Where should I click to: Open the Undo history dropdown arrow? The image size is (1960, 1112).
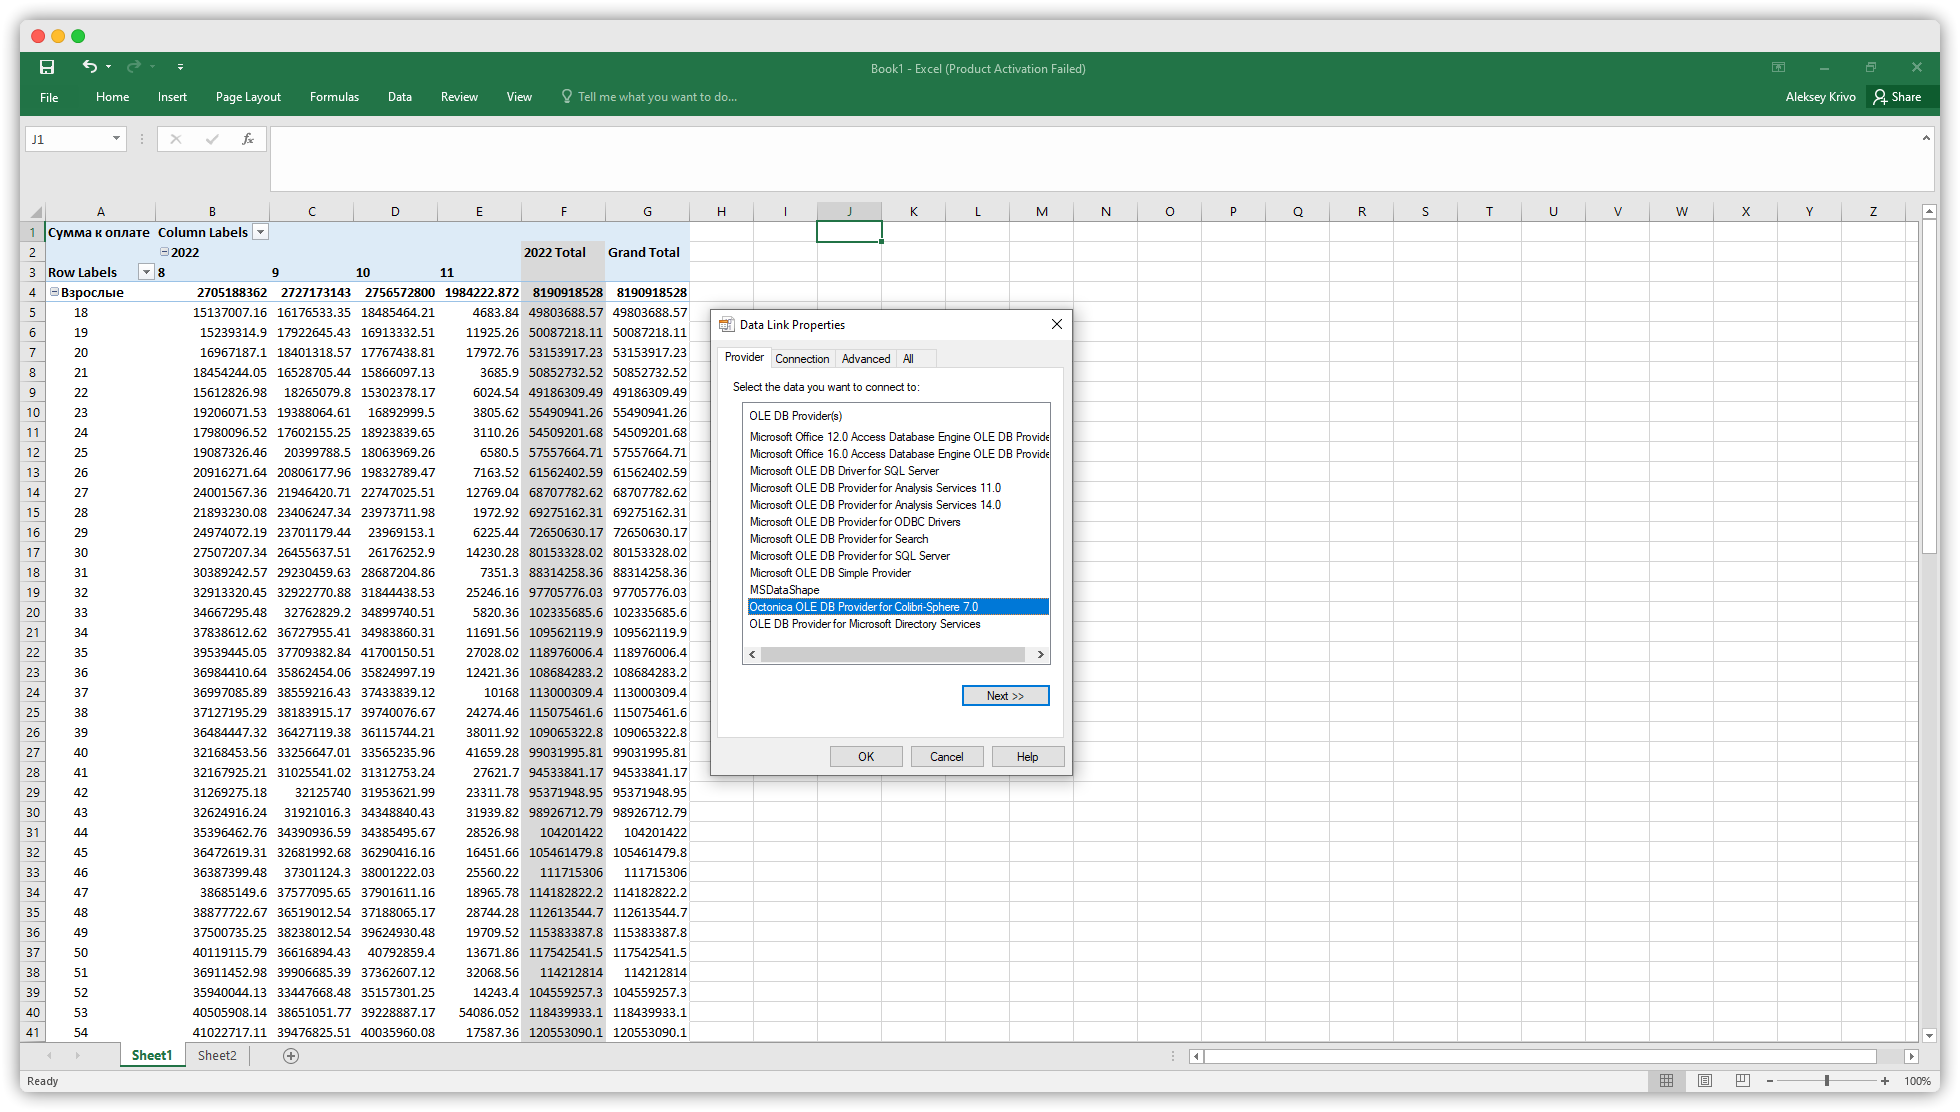(108, 67)
